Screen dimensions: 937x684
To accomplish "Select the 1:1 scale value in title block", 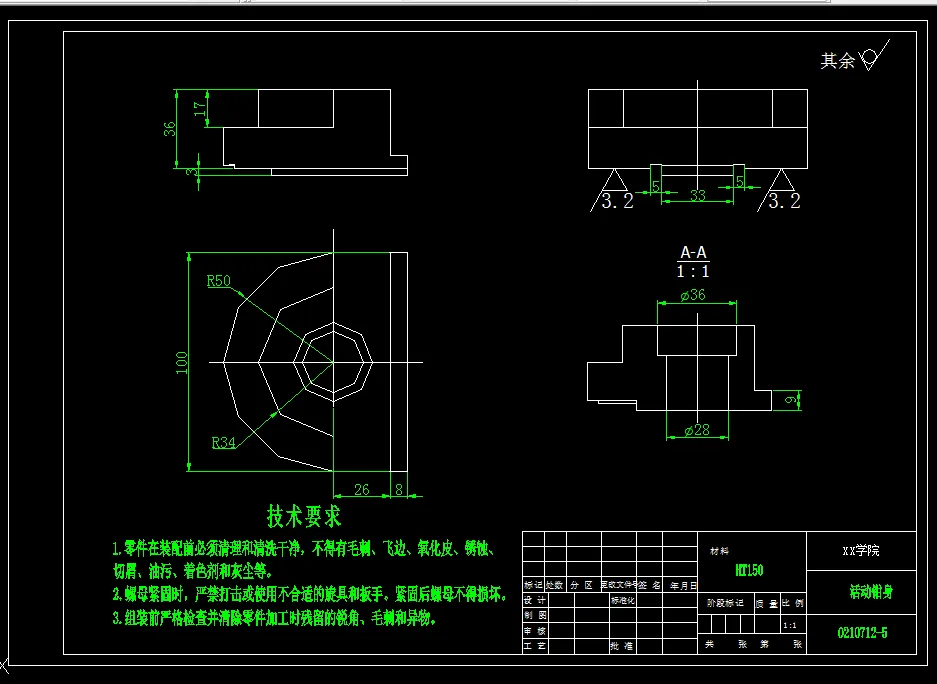I will pyautogui.click(x=789, y=625).
